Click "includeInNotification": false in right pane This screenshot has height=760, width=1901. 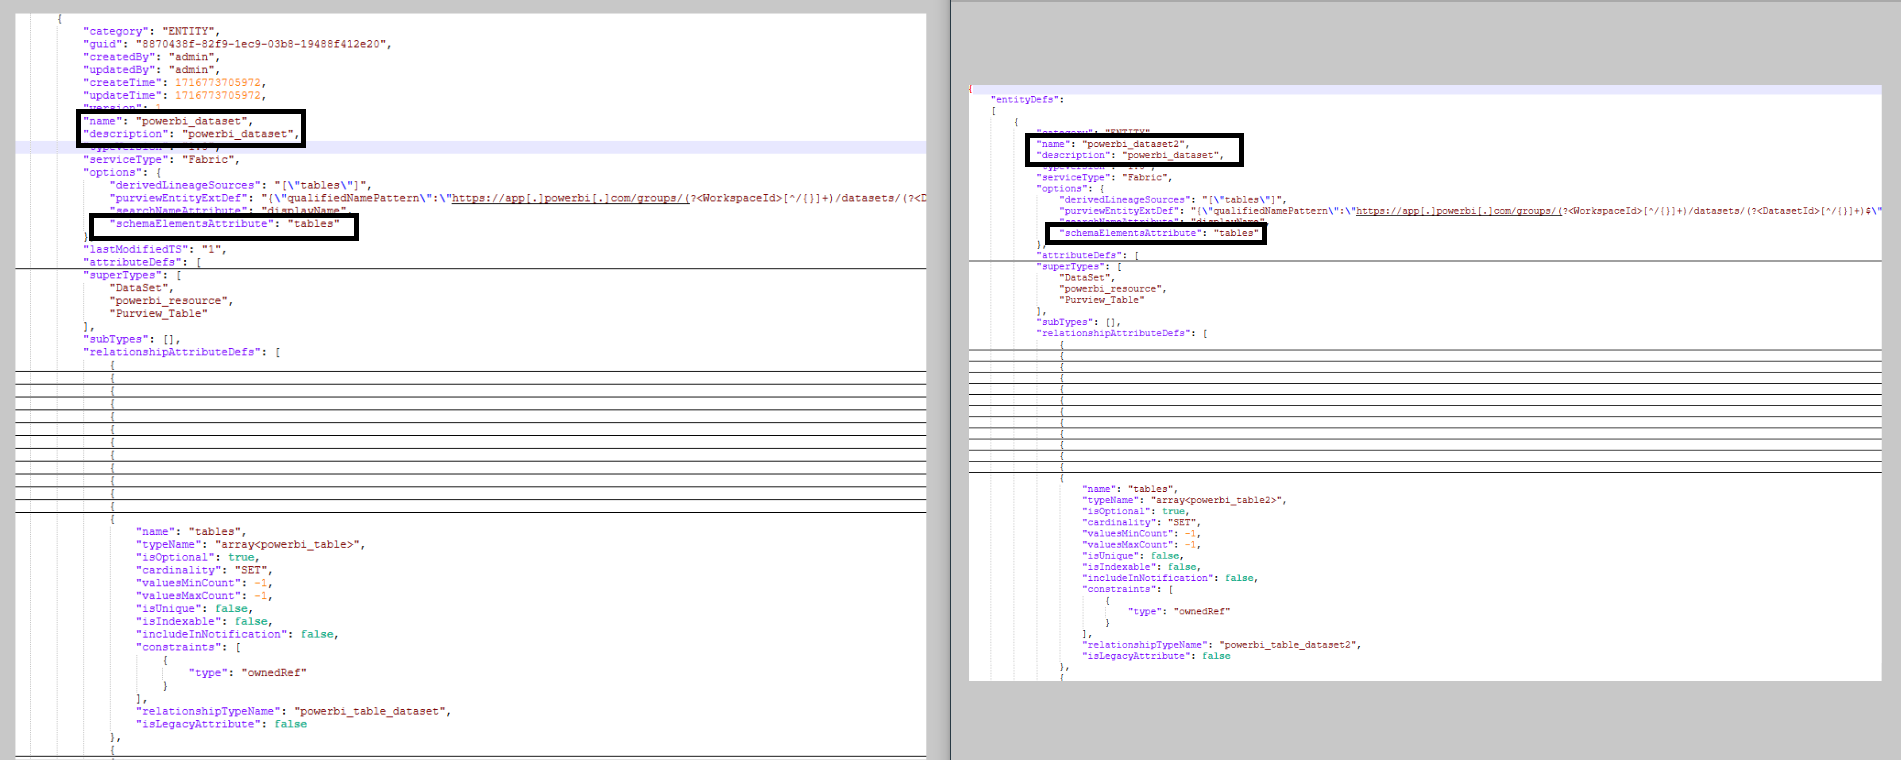coord(1171,578)
